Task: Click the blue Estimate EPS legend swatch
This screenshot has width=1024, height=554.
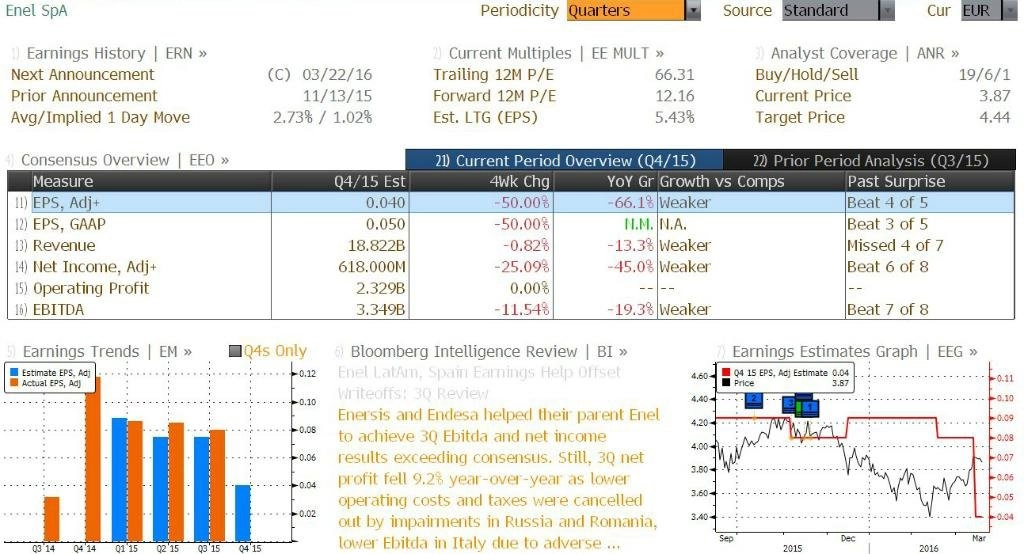Action: 14,372
